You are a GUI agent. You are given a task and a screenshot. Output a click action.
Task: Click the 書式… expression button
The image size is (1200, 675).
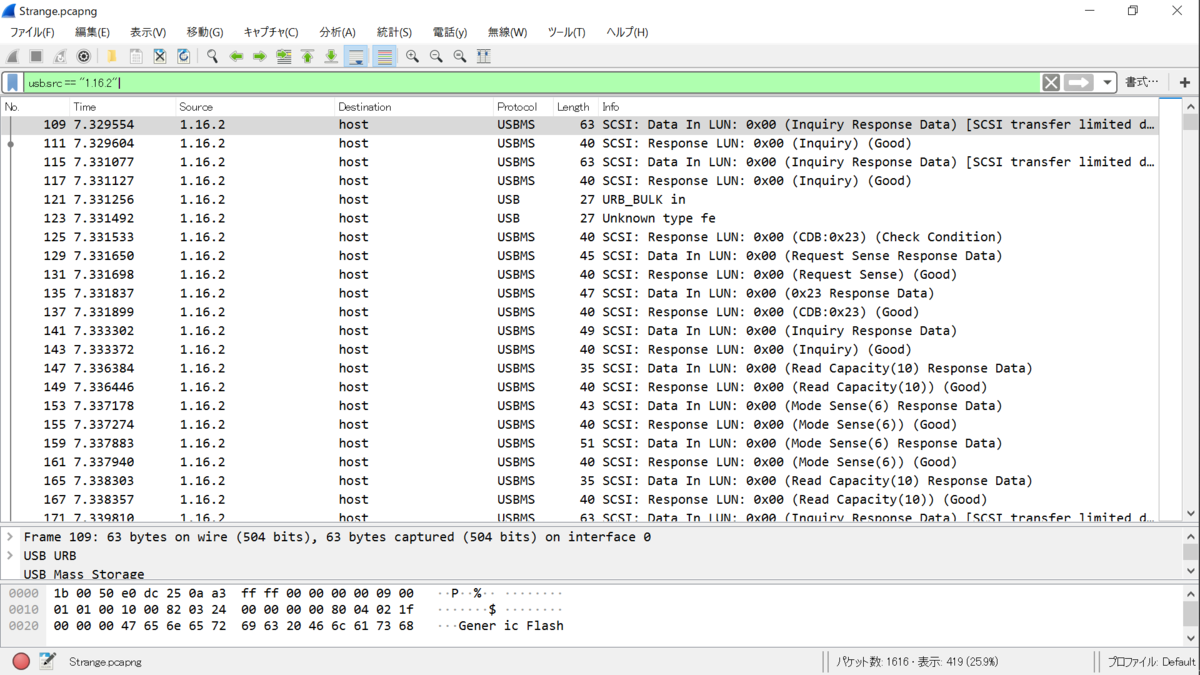click(x=1142, y=83)
